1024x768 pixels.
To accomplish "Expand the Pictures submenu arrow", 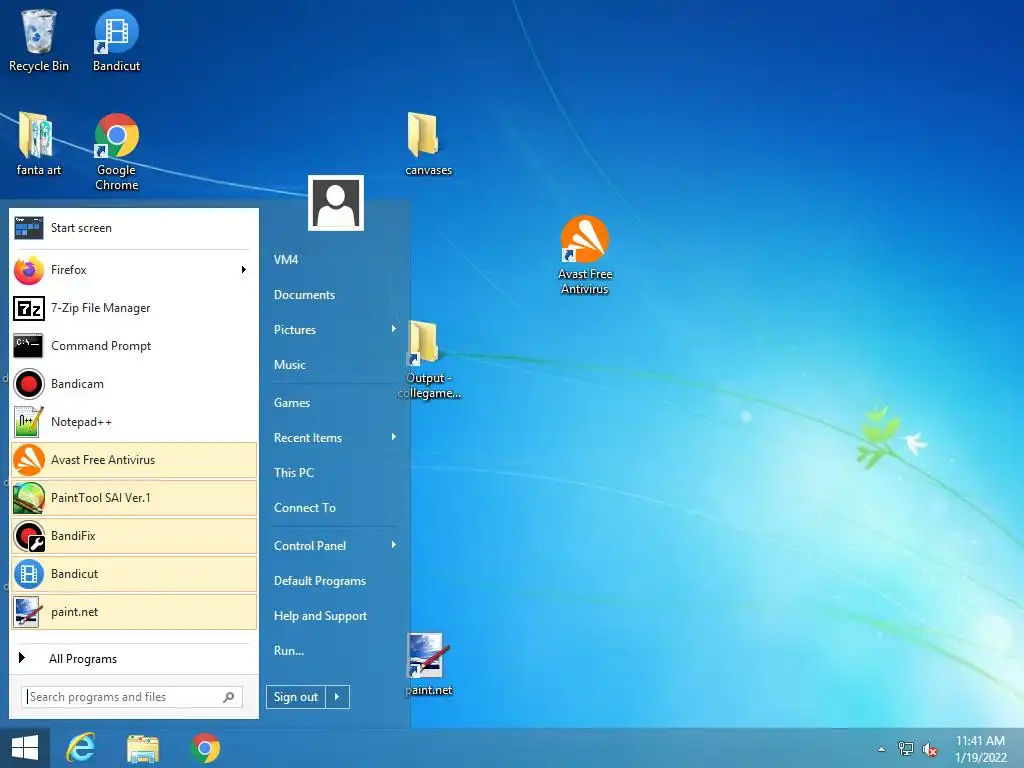I will 394,328.
